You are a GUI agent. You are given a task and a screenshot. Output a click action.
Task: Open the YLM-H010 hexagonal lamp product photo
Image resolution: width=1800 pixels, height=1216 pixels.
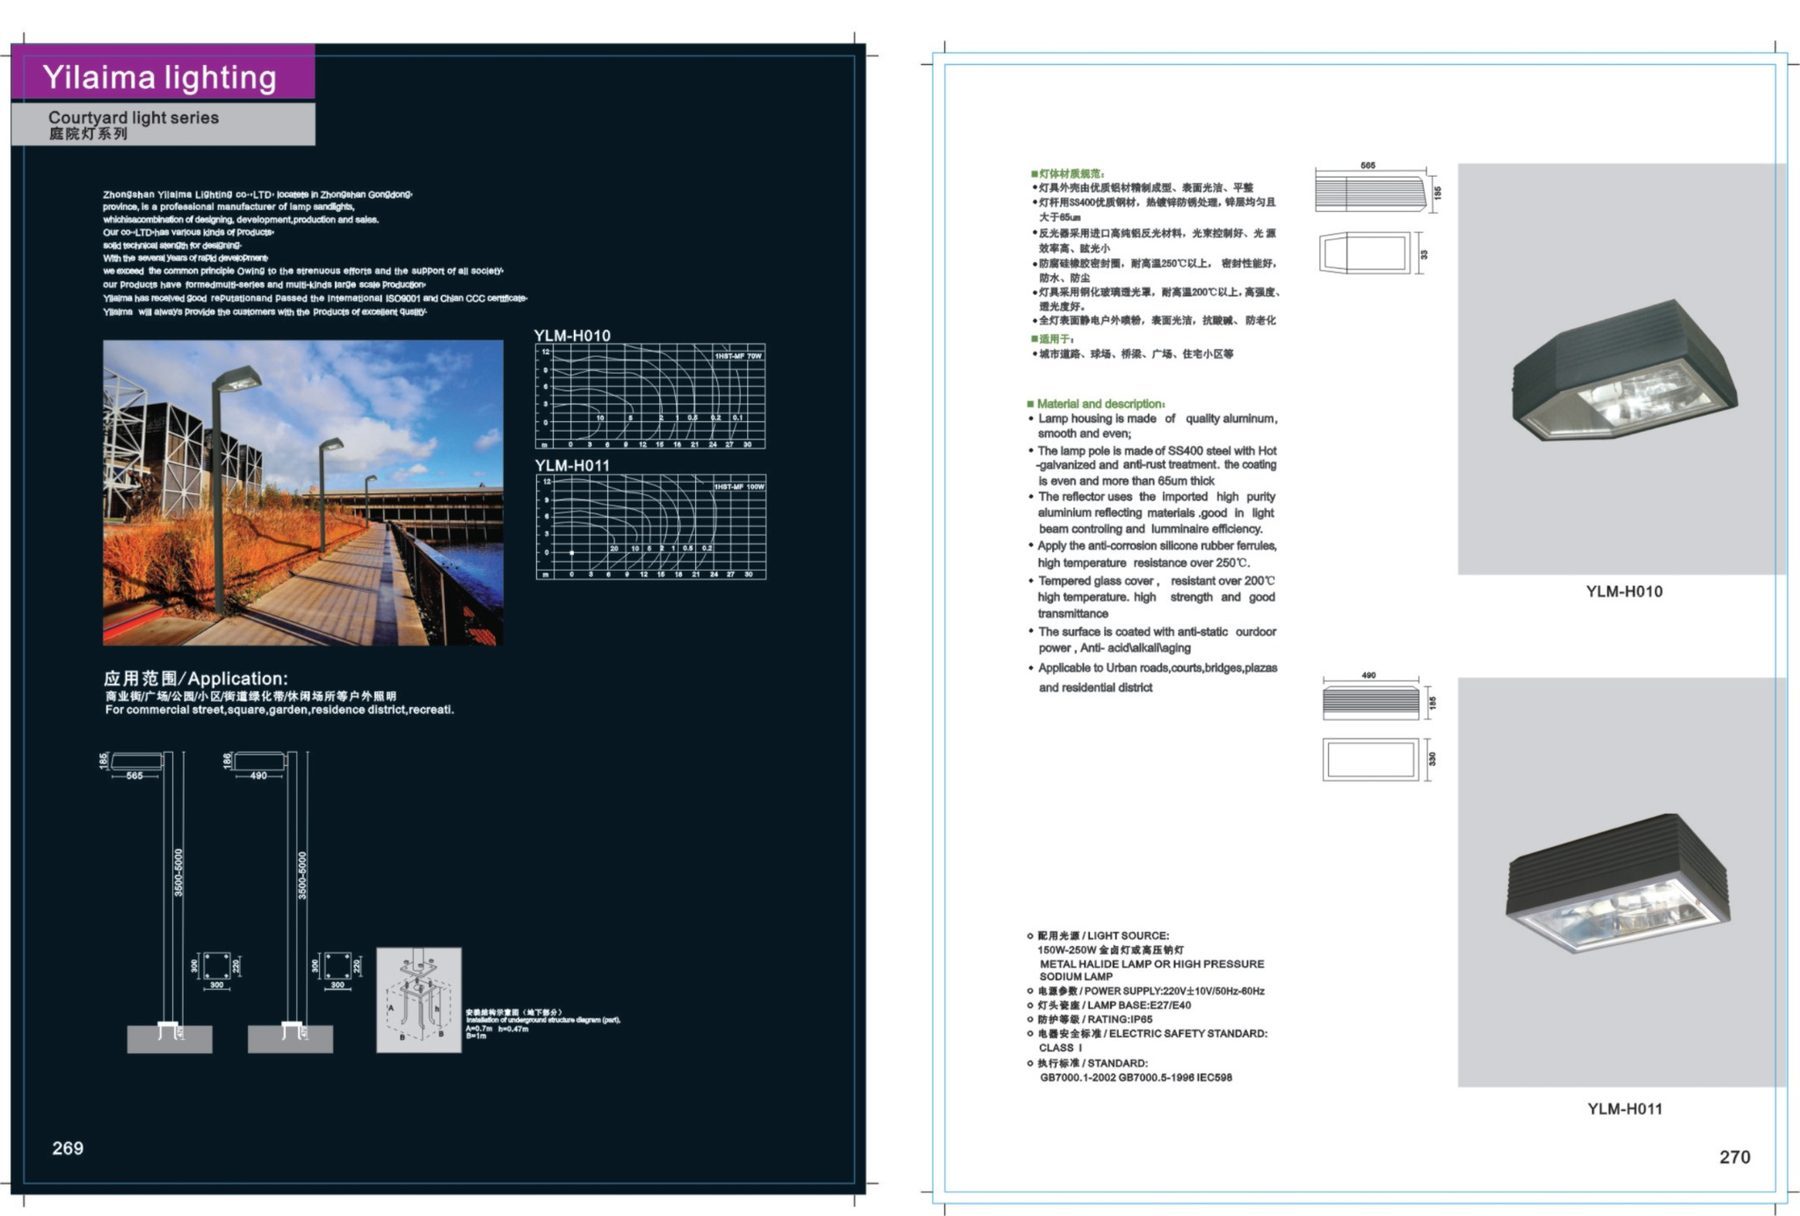pyautogui.click(x=1622, y=368)
